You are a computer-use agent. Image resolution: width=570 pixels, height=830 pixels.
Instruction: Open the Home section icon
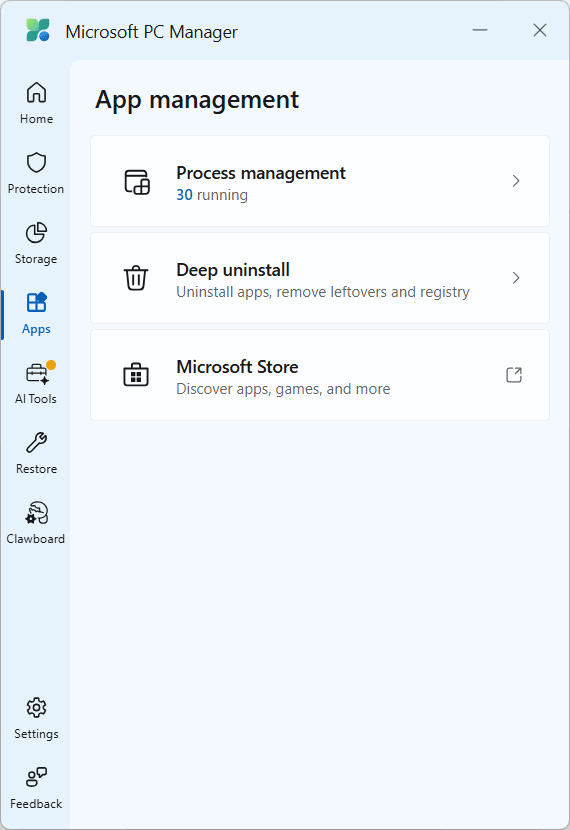pyautogui.click(x=36, y=93)
